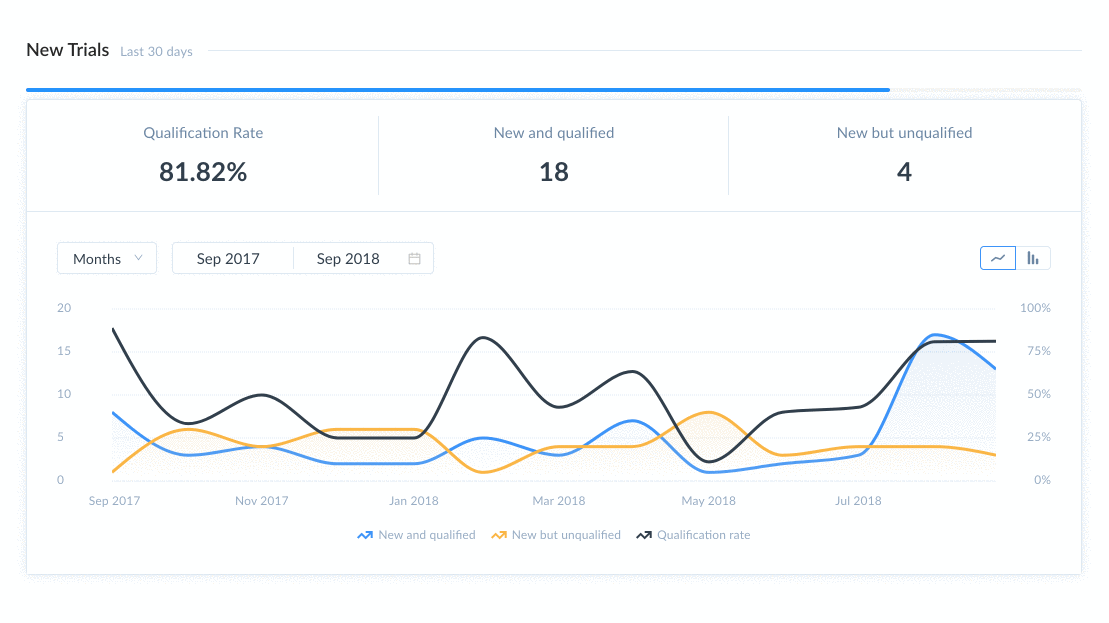The width and height of the screenshot is (1109, 623).
Task: Click the 75% right axis label
Action: click(x=1039, y=351)
